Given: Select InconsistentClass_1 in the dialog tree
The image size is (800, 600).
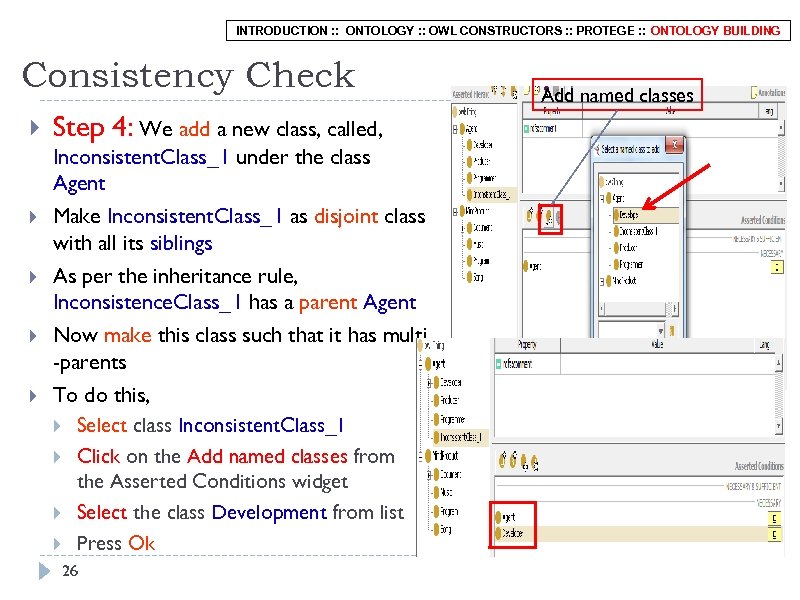Looking at the screenshot, I should [636, 231].
